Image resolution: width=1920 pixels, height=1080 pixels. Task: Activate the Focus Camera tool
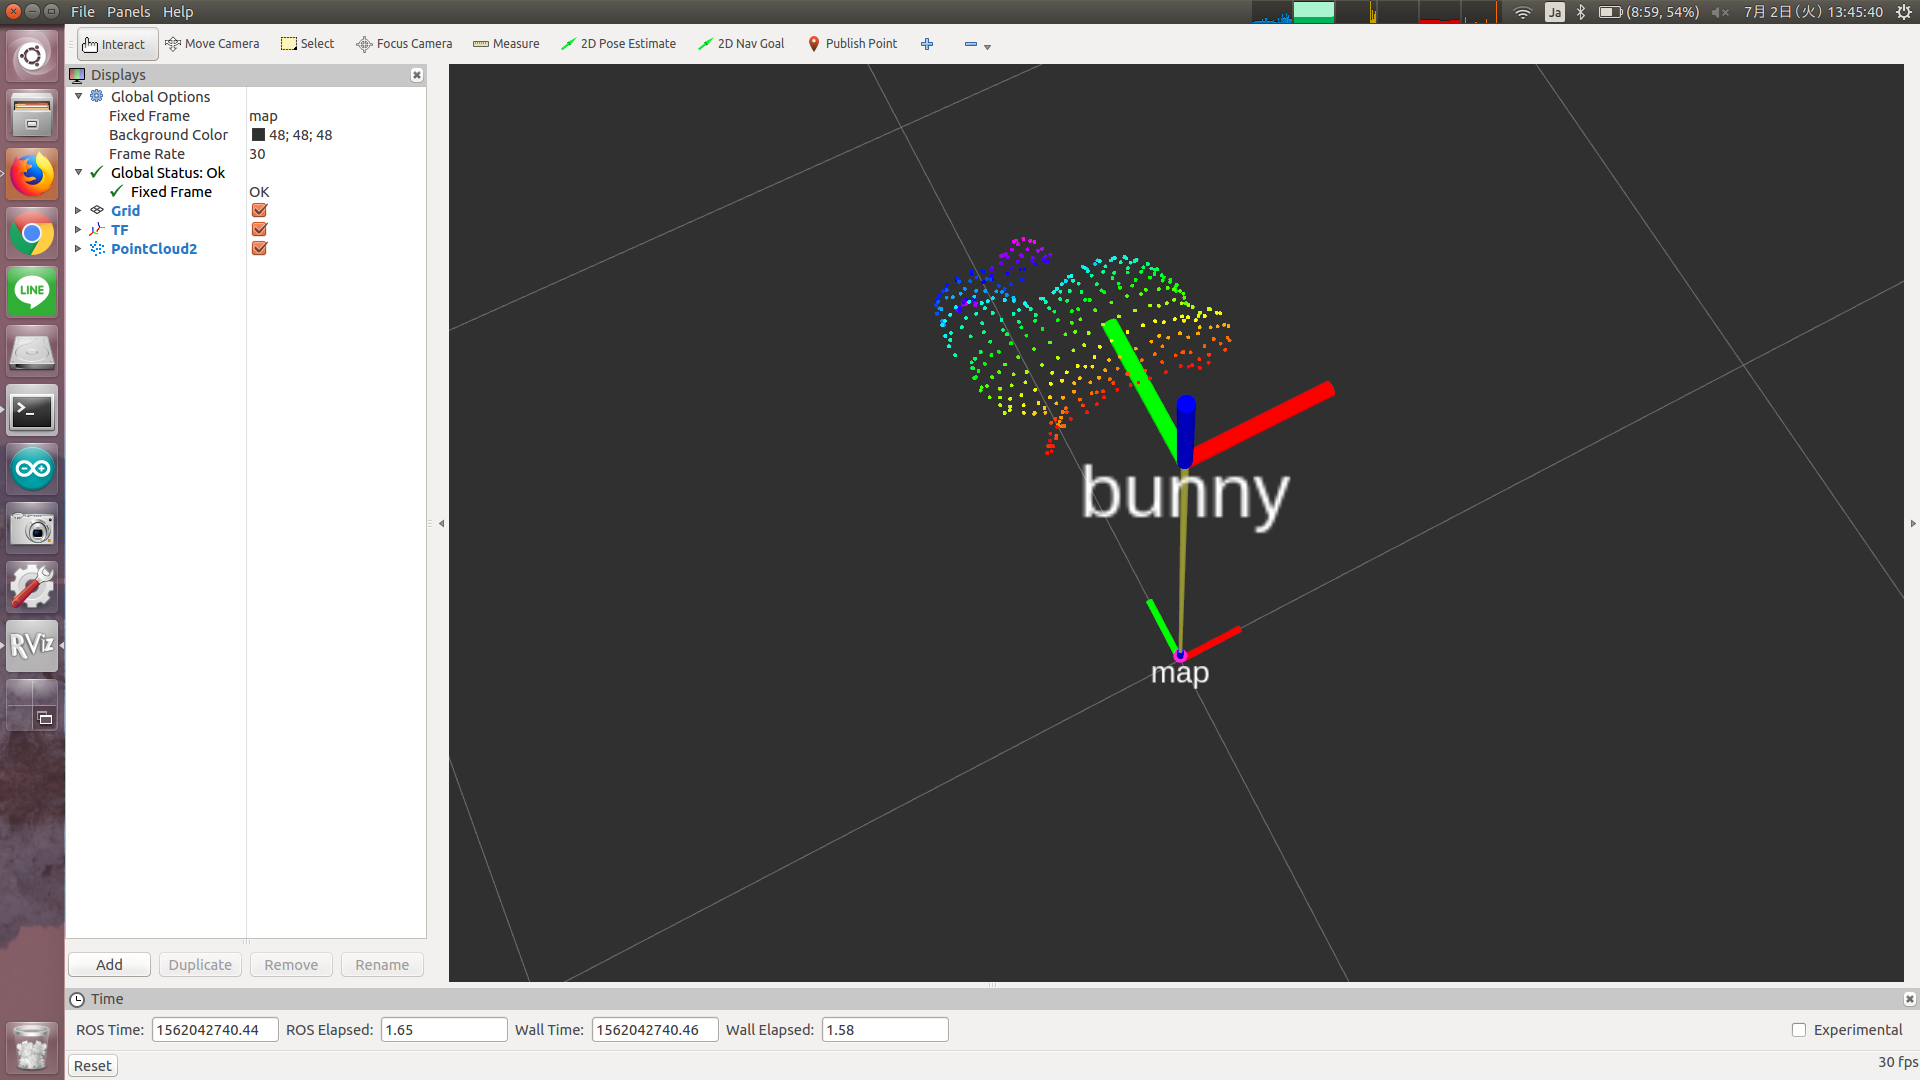pos(404,44)
